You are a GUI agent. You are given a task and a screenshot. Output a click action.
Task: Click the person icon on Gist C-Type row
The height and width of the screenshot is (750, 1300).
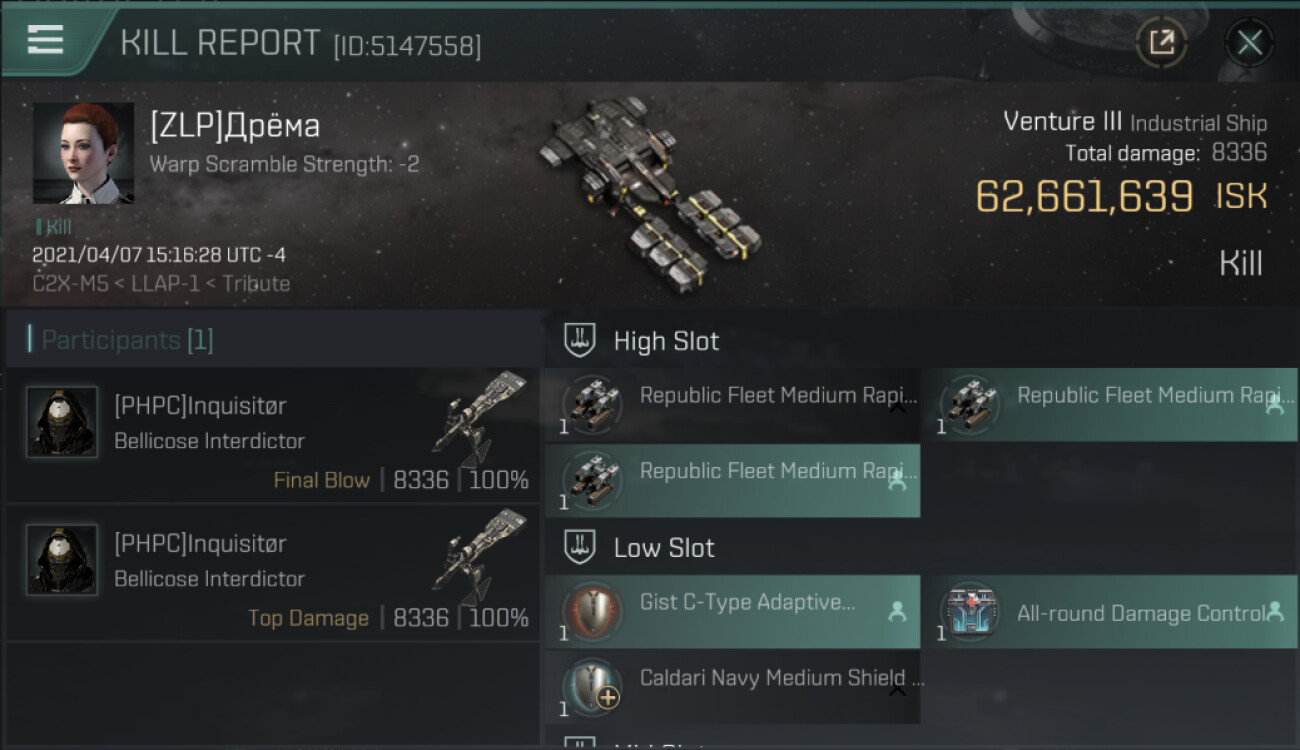pos(897,612)
